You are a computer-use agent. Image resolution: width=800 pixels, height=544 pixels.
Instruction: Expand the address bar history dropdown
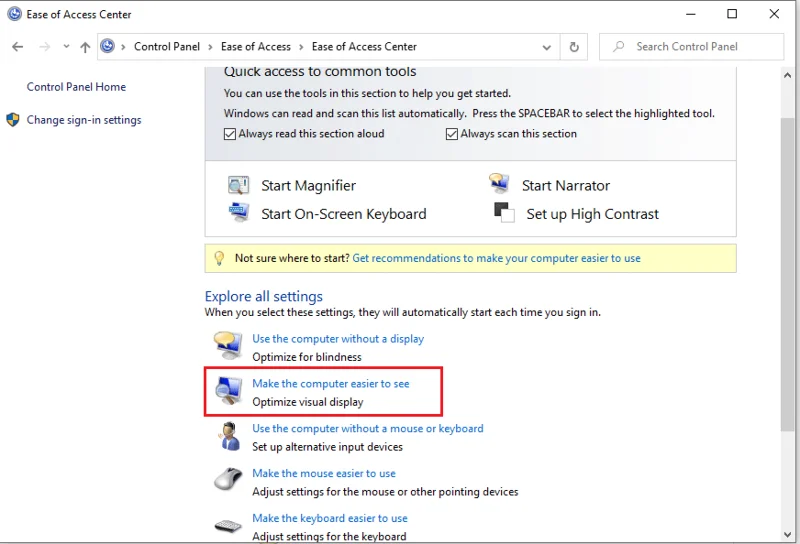coord(546,47)
